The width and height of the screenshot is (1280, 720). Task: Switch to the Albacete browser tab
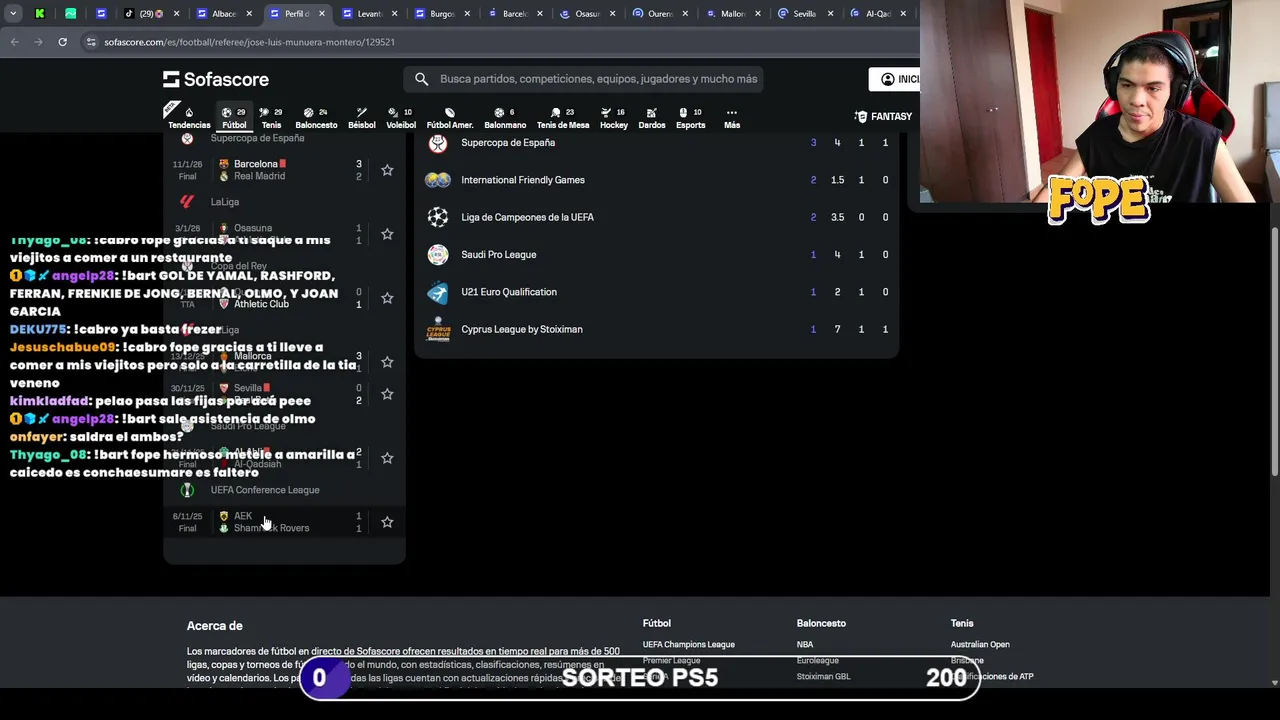coord(225,14)
